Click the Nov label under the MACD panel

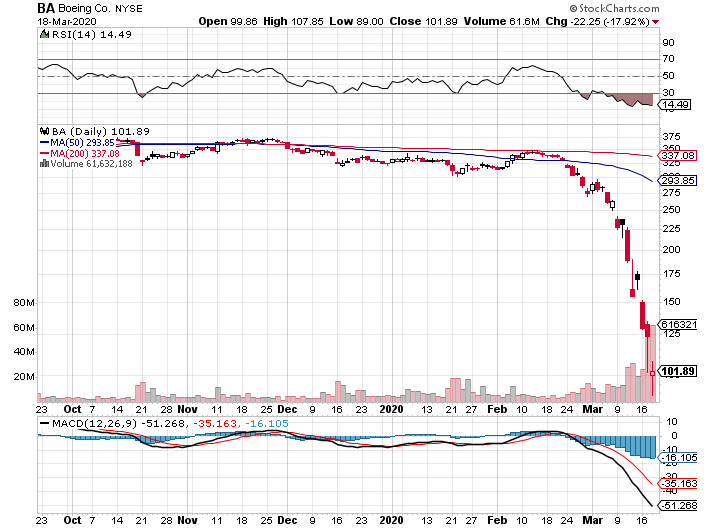187,520
